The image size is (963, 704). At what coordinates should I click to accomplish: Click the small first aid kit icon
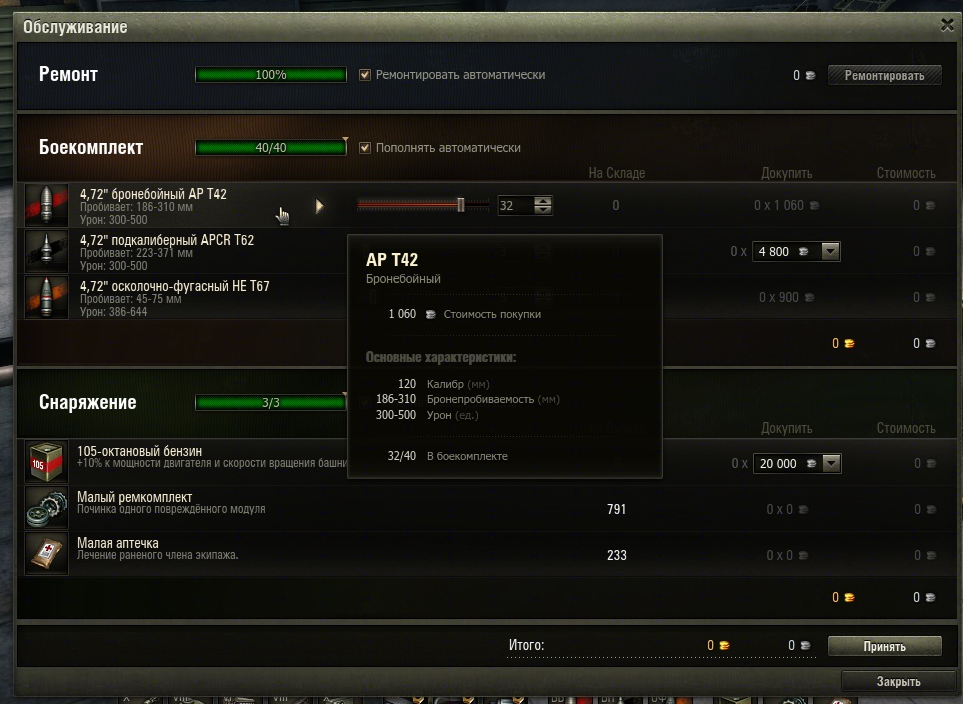[46, 553]
